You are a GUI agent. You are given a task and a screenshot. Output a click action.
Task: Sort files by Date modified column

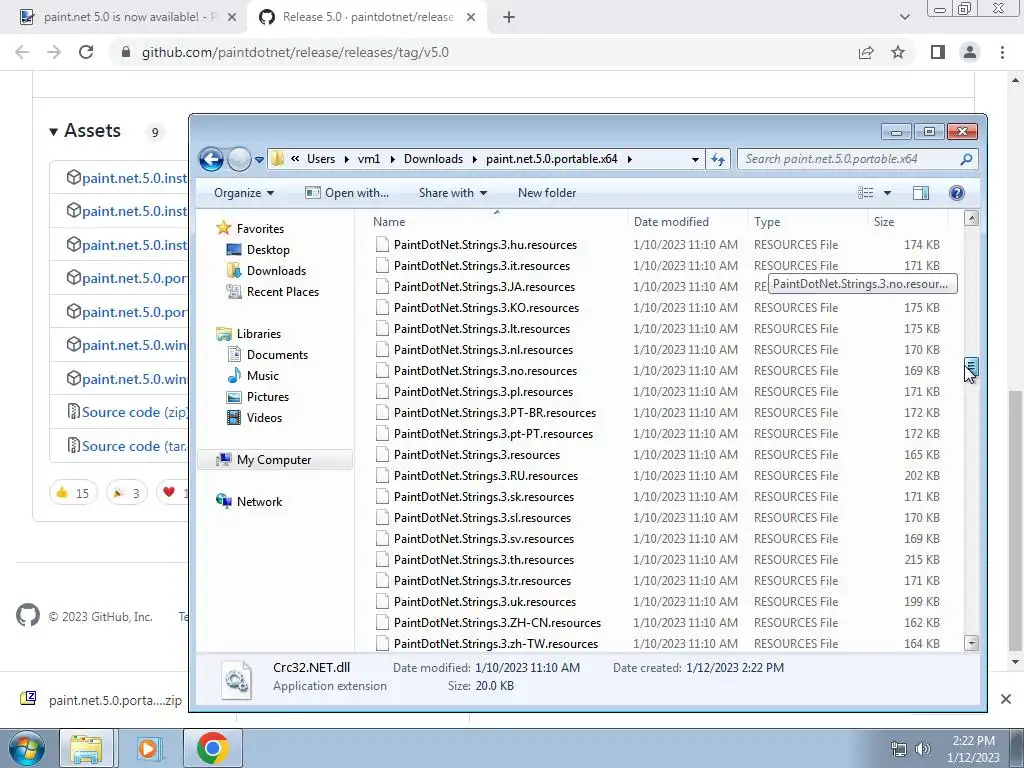[x=686, y=221]
